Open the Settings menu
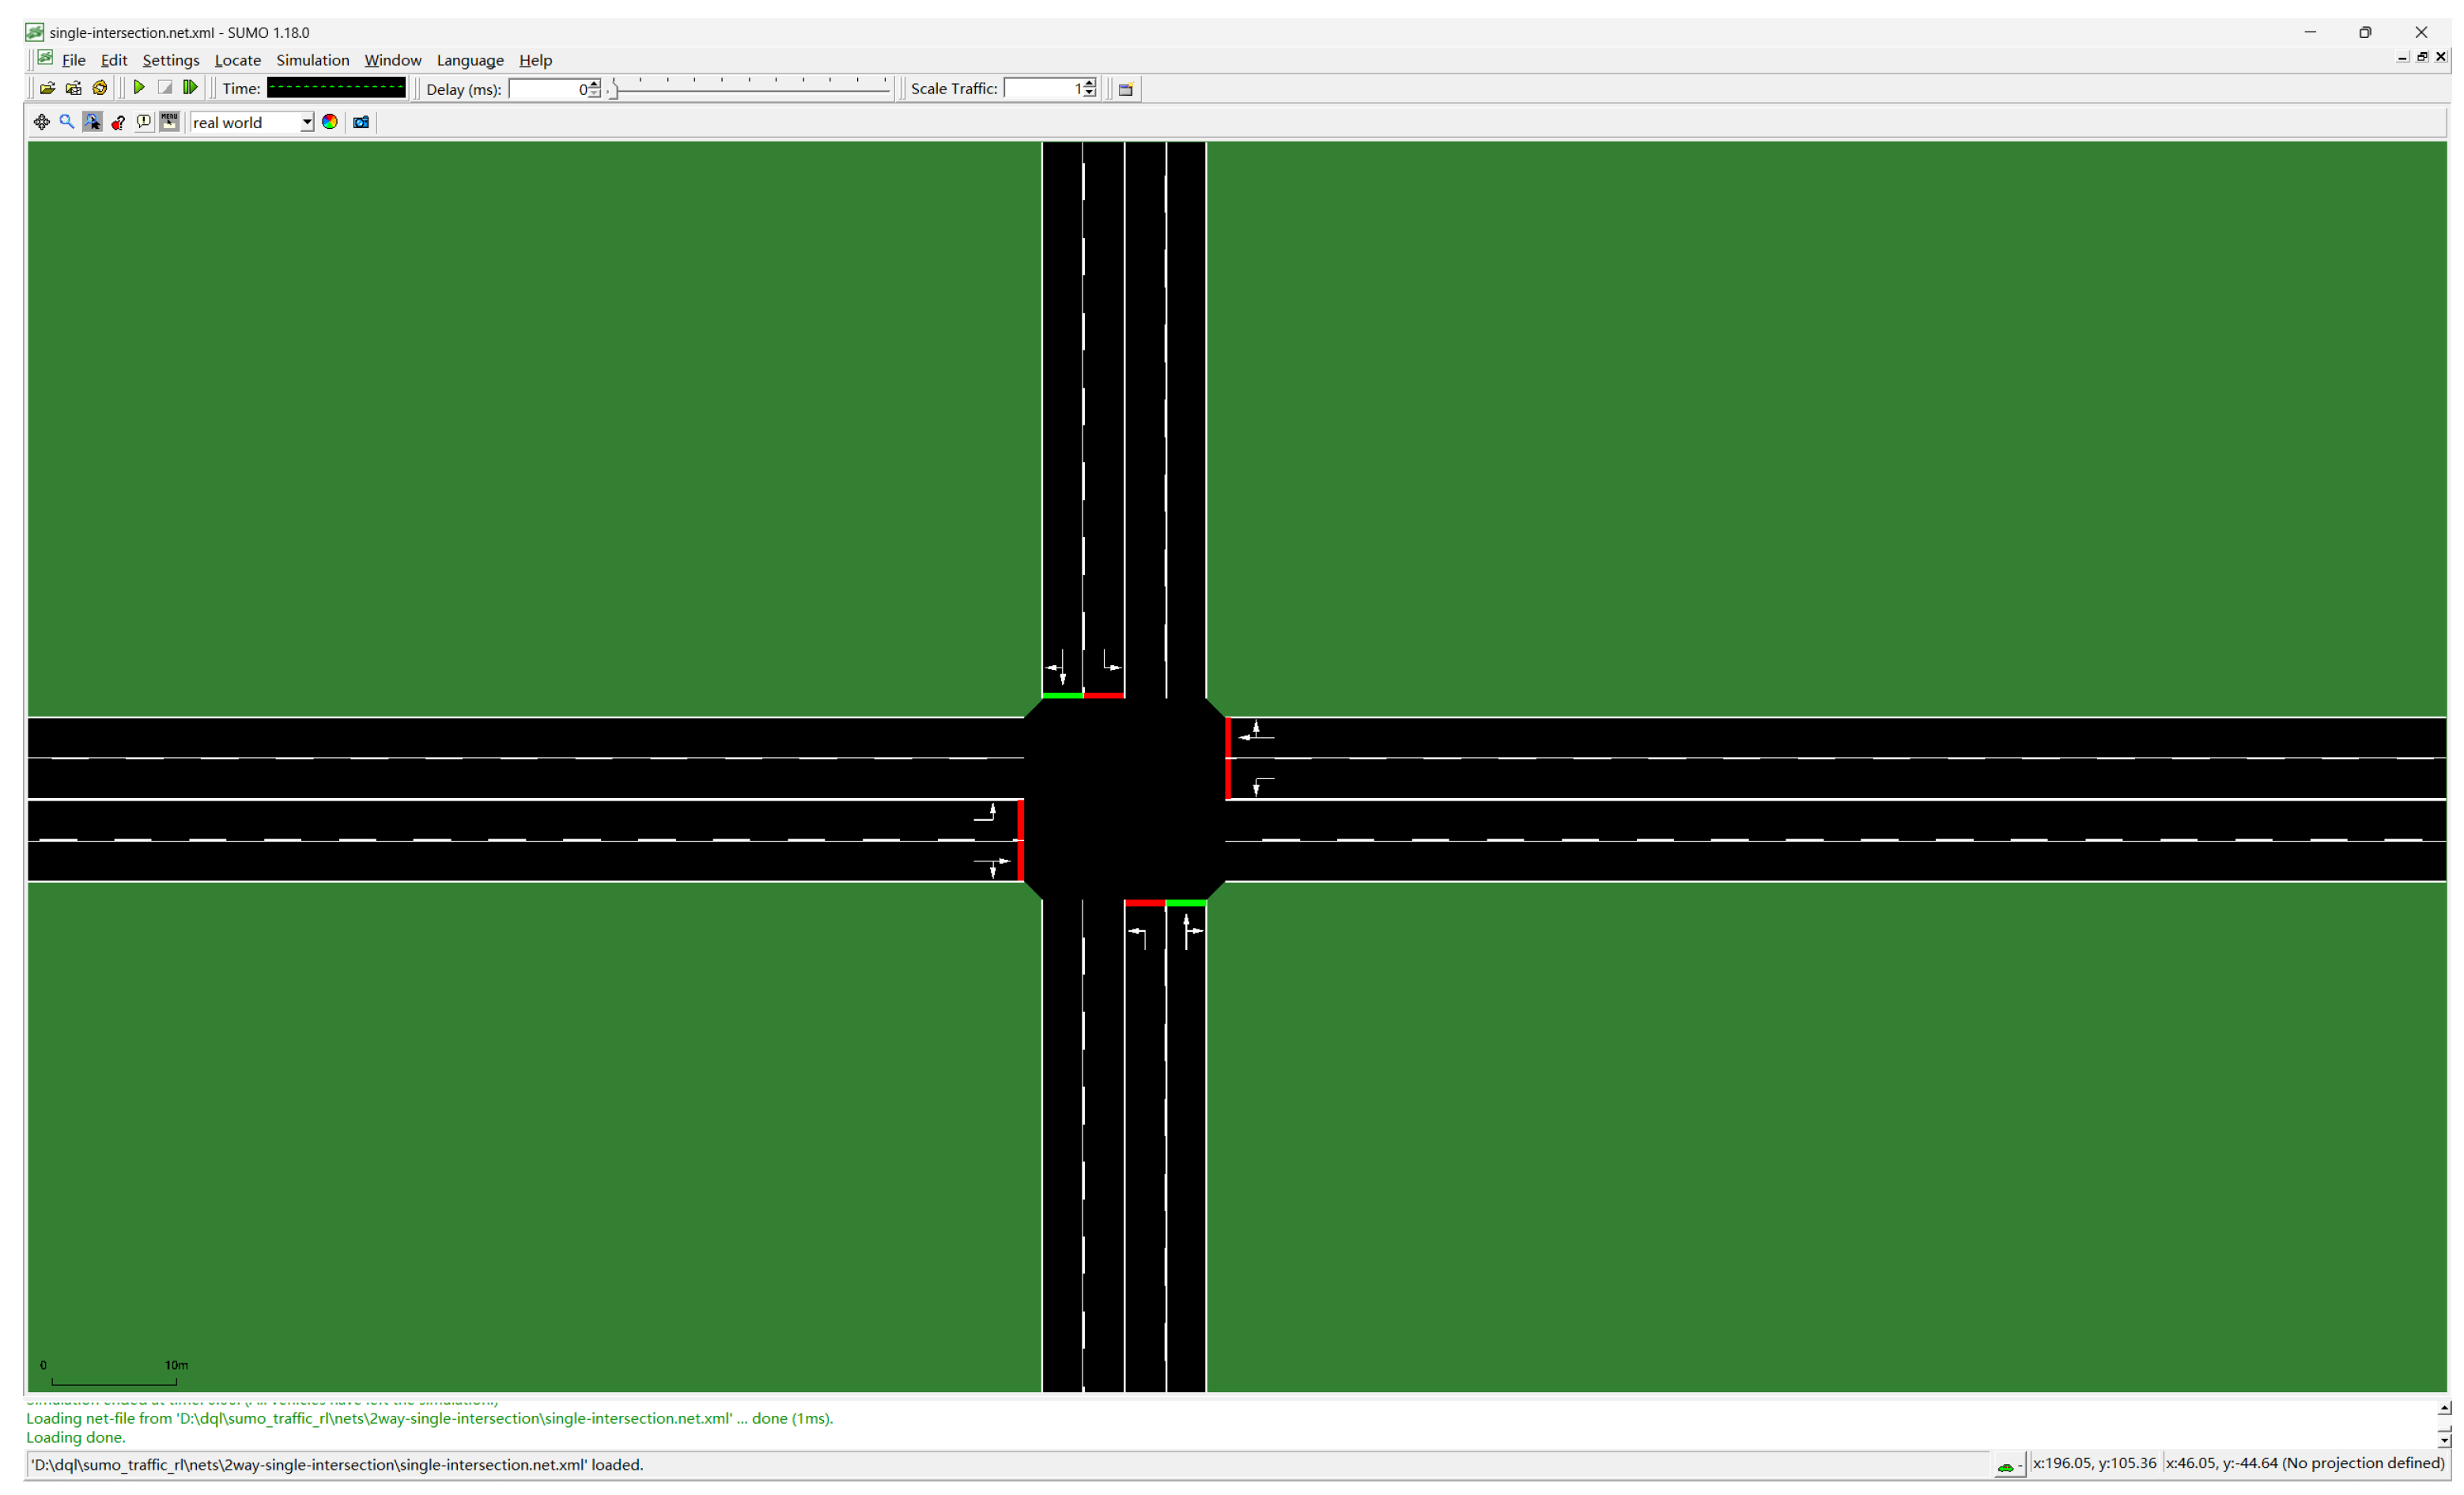 coord(170,60)
